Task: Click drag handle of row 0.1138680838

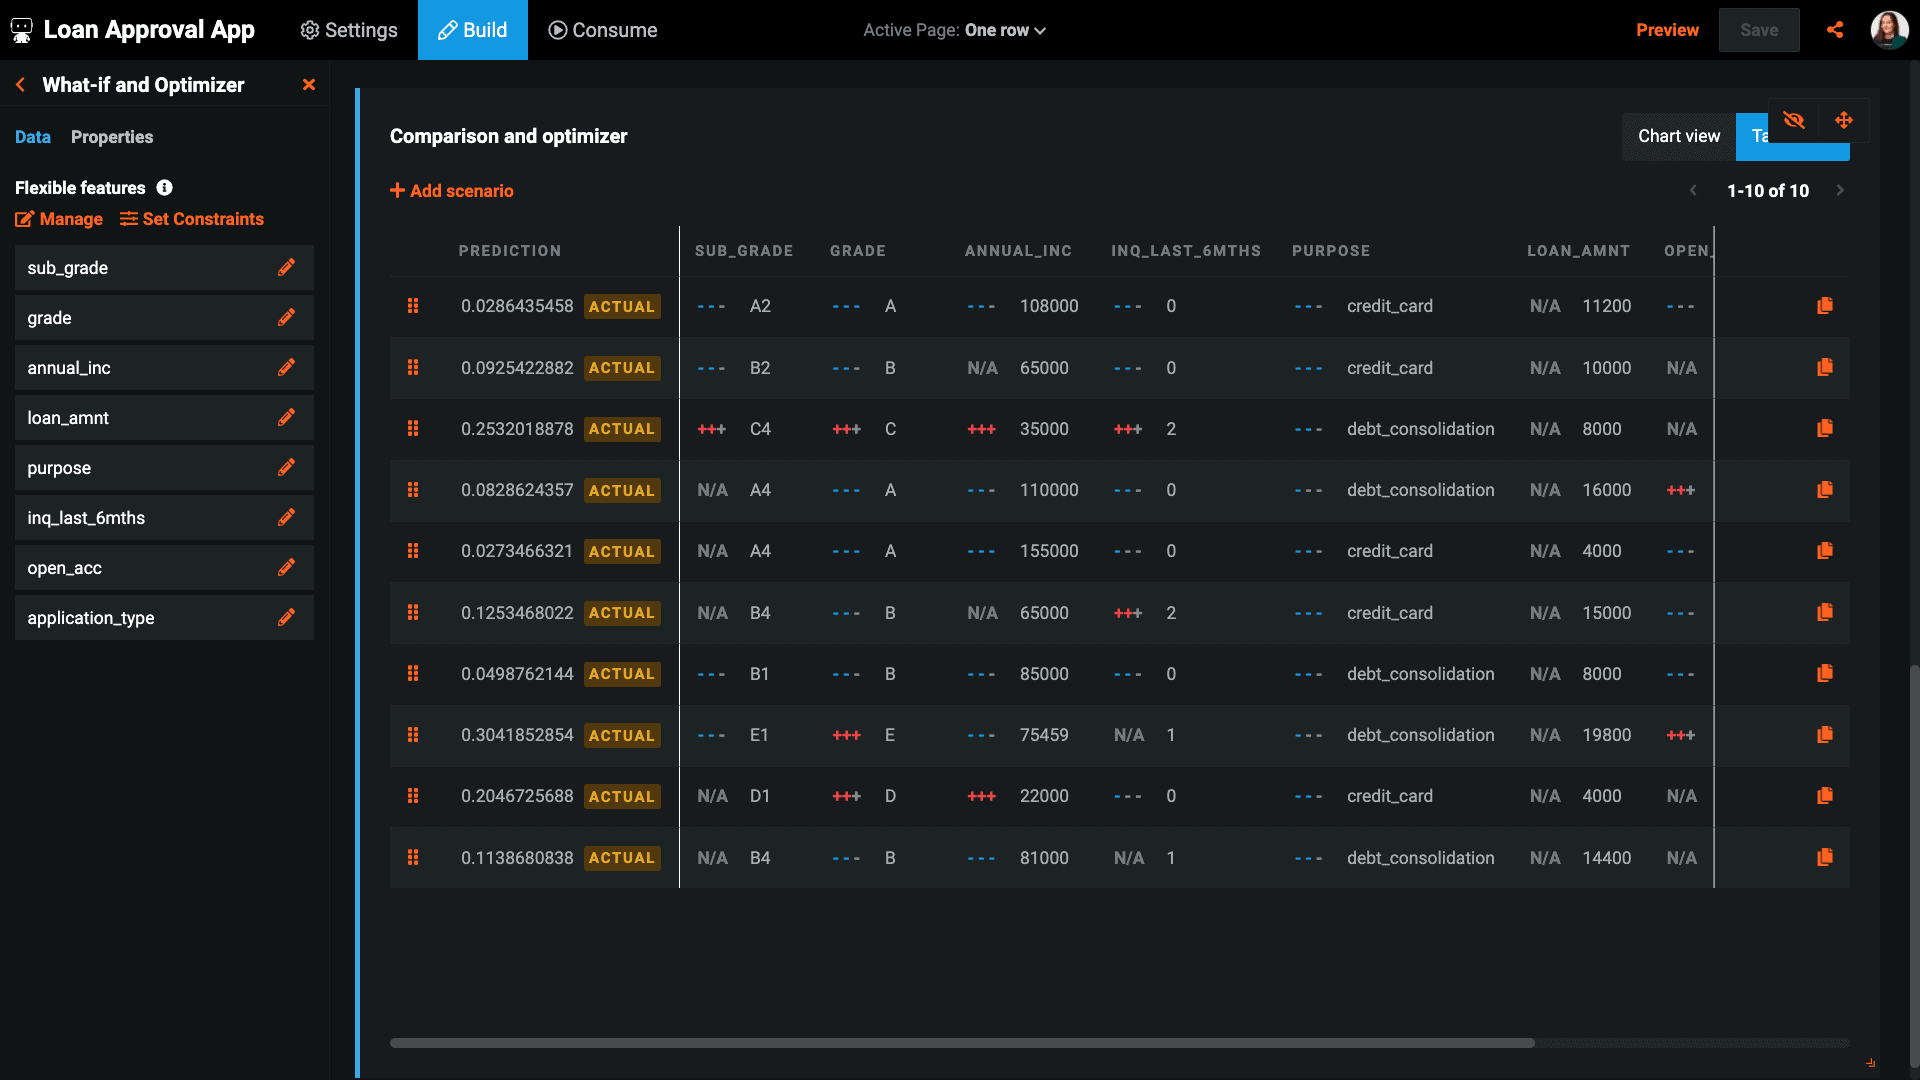Action: click(x=413, y=857)
